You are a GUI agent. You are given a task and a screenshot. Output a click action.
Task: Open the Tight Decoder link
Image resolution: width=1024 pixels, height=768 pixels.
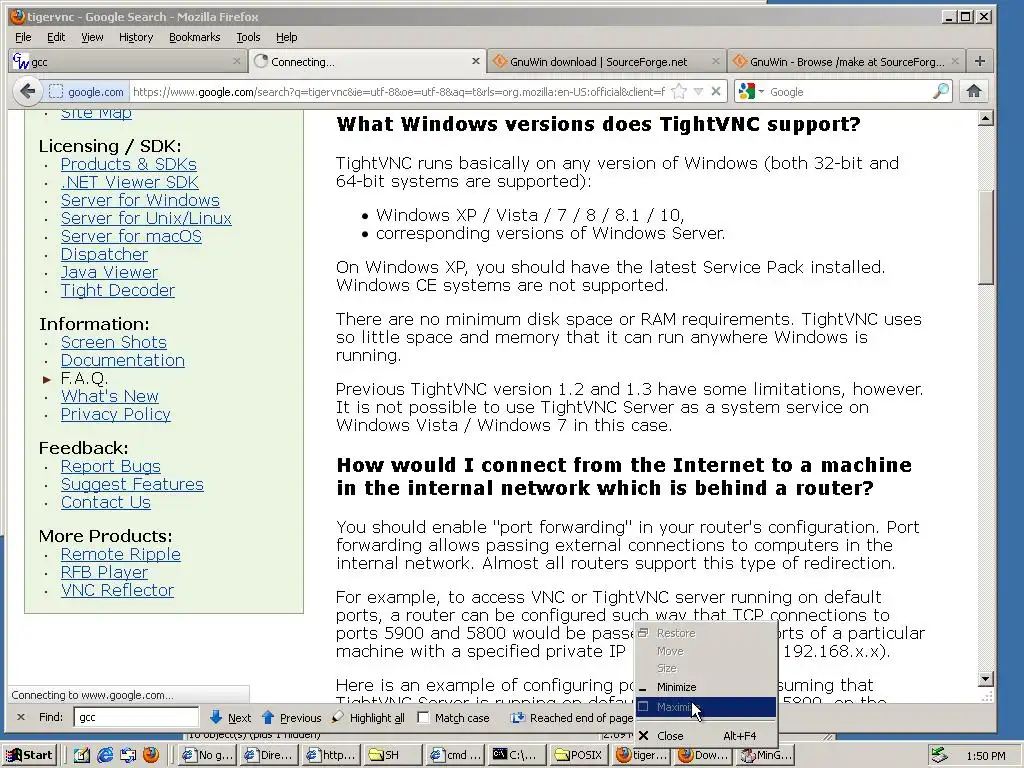pyautogui.click(x=118, y=290)
